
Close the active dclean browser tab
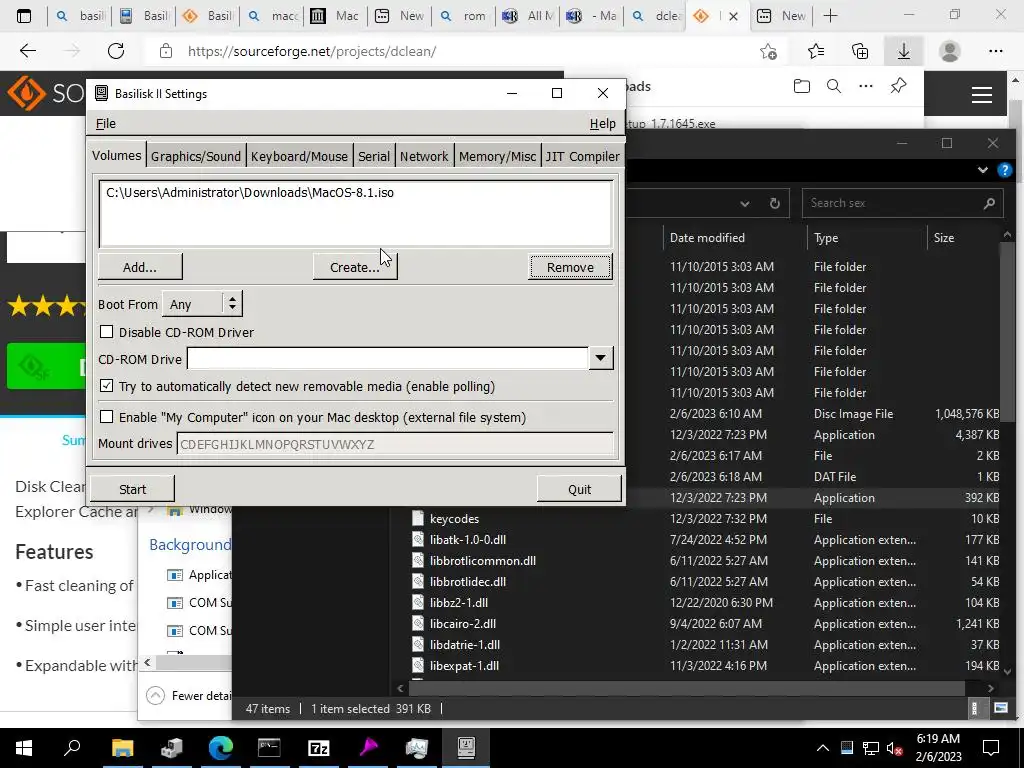[733, 16]
